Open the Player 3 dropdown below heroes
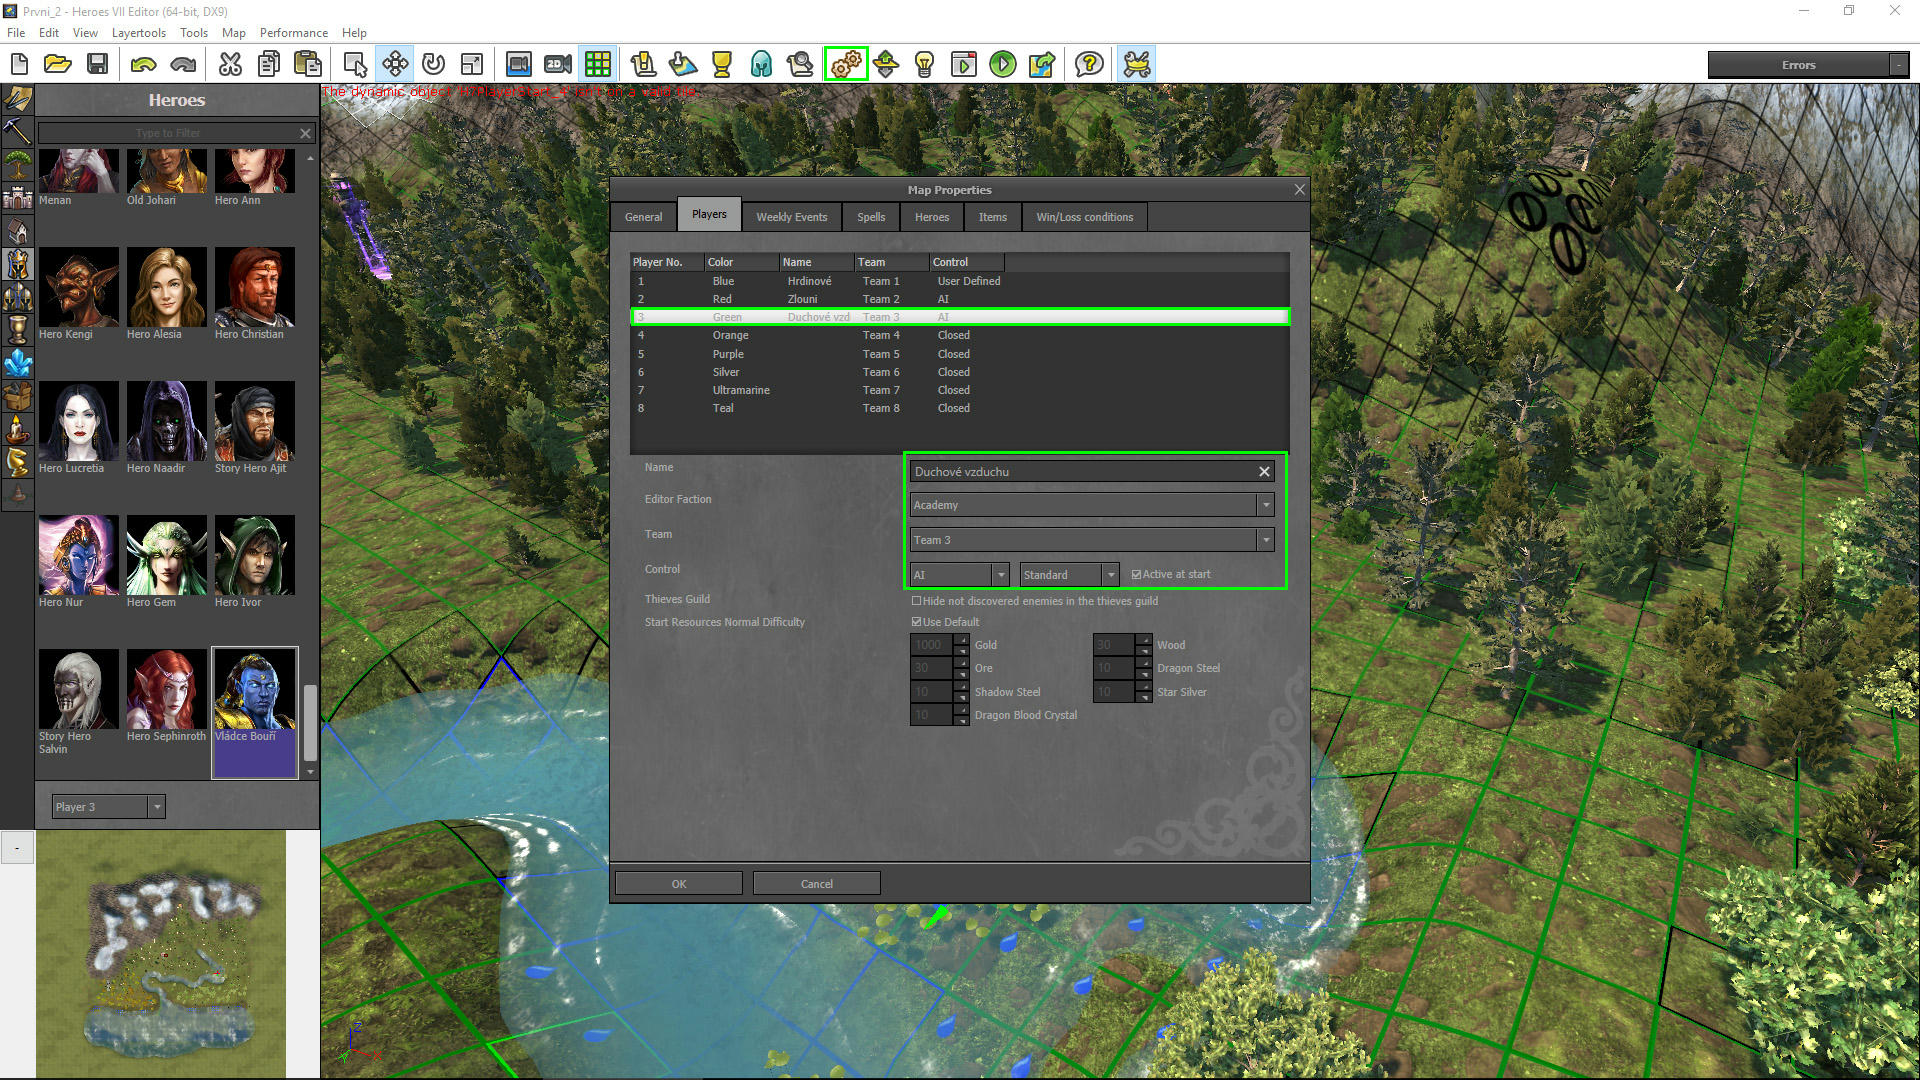 (157, 807)
